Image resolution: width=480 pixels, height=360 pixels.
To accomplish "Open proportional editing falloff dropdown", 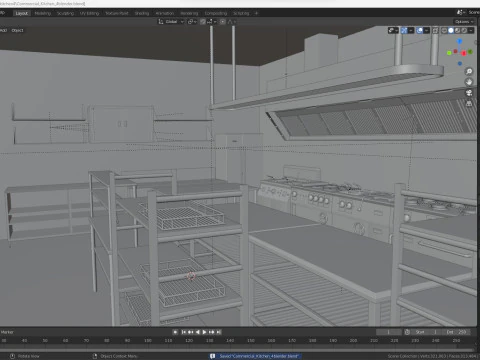I will coord(232,22).
